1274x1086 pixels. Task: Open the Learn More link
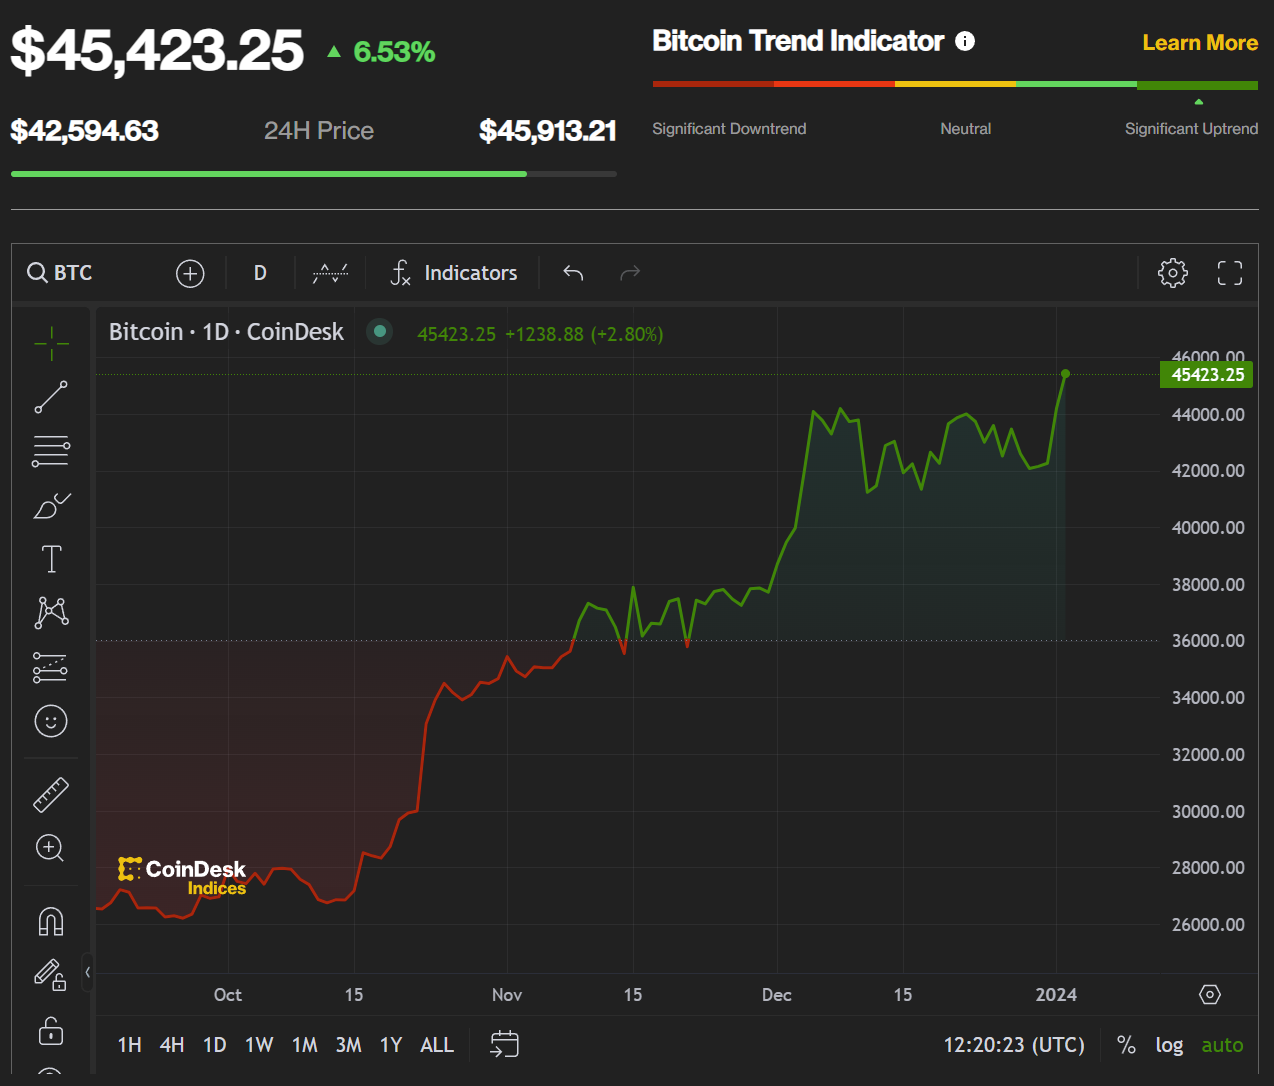pos(1200,43)
